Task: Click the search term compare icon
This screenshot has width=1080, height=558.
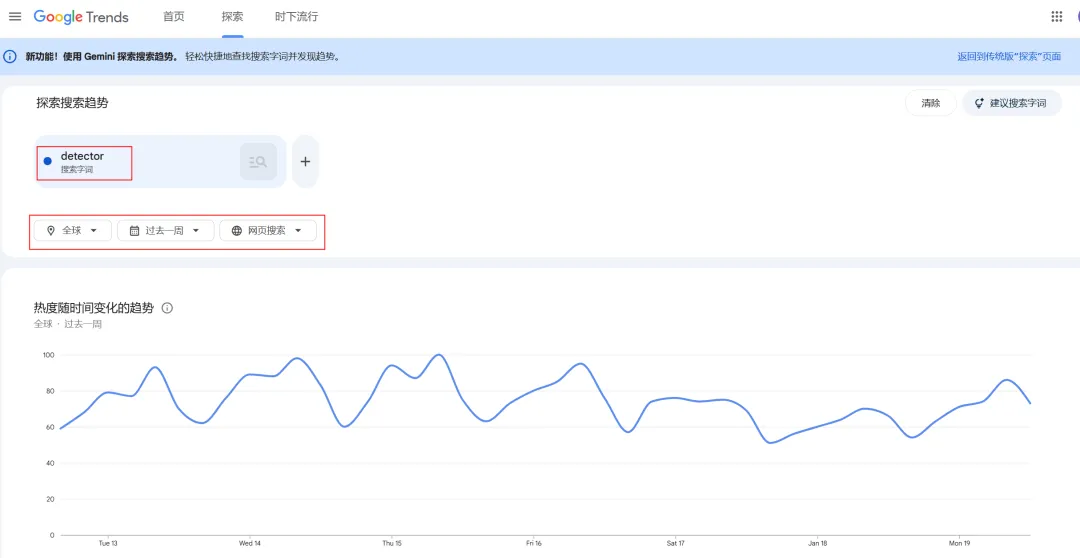Action: pyautogui.click(x=258, y=162)
